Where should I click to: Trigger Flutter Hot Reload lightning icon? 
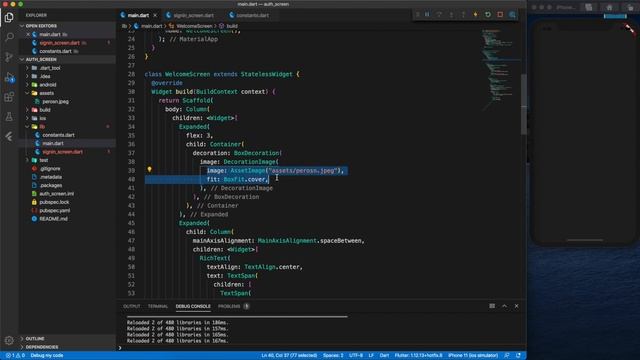(x=476, y=15)
